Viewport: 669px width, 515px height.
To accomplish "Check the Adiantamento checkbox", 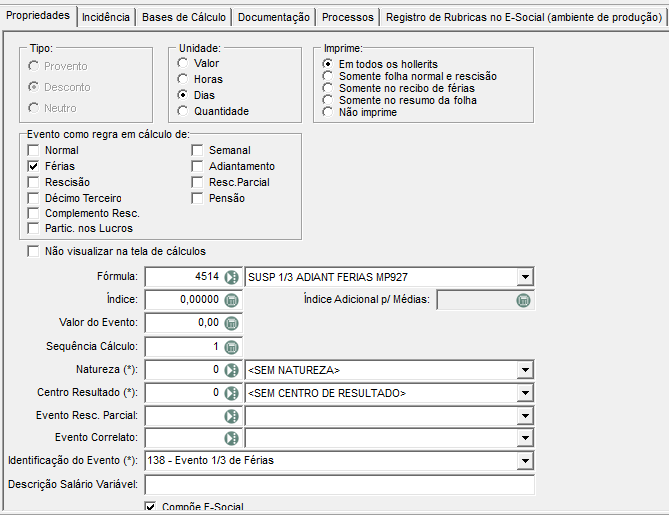I will click(197, 166).
